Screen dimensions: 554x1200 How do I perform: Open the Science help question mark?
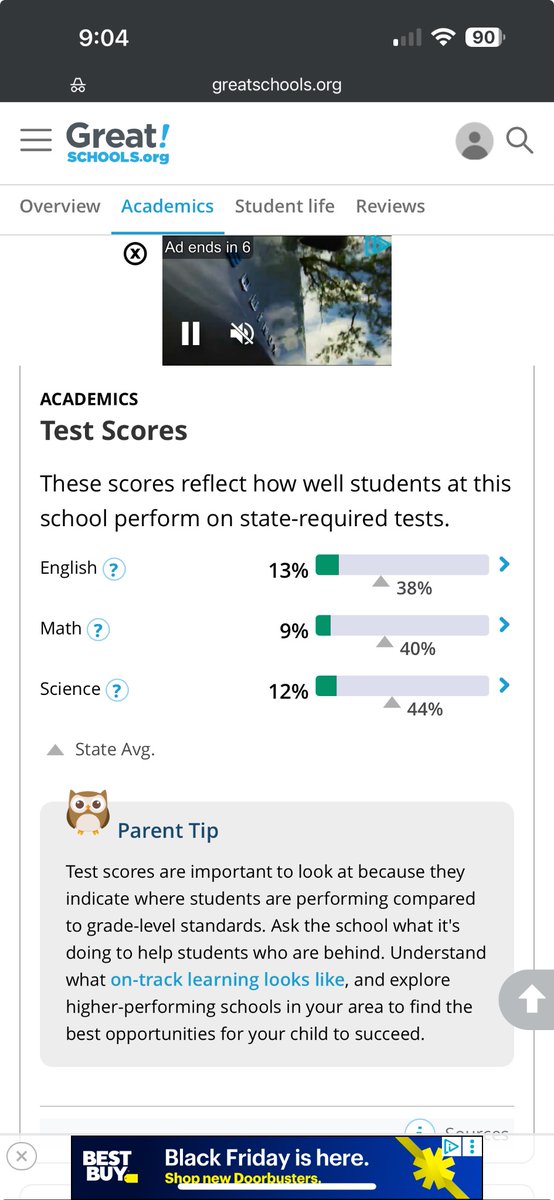[x=118, y=690]
